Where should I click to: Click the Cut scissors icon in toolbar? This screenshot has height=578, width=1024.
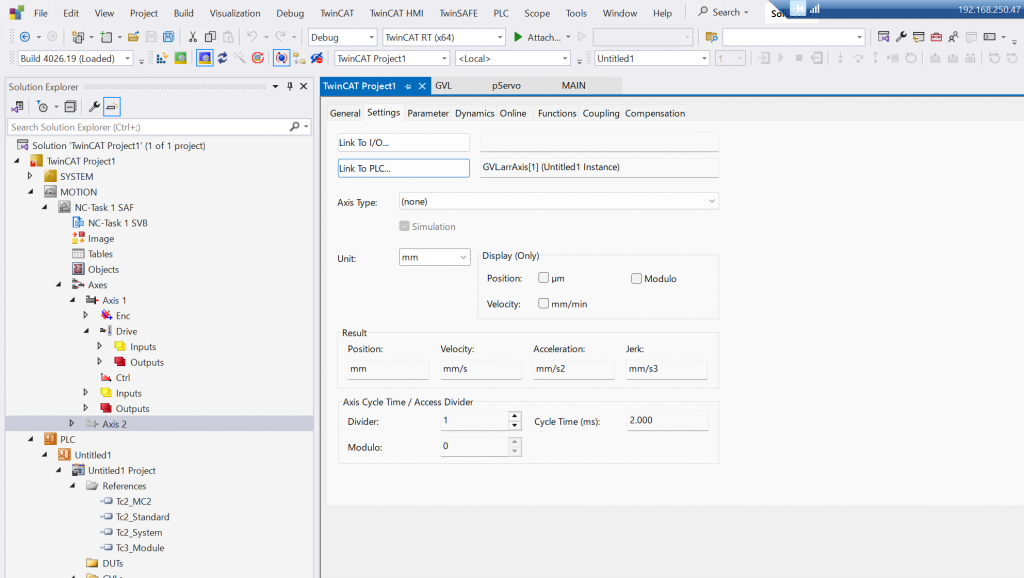click(x=193, y=37)
